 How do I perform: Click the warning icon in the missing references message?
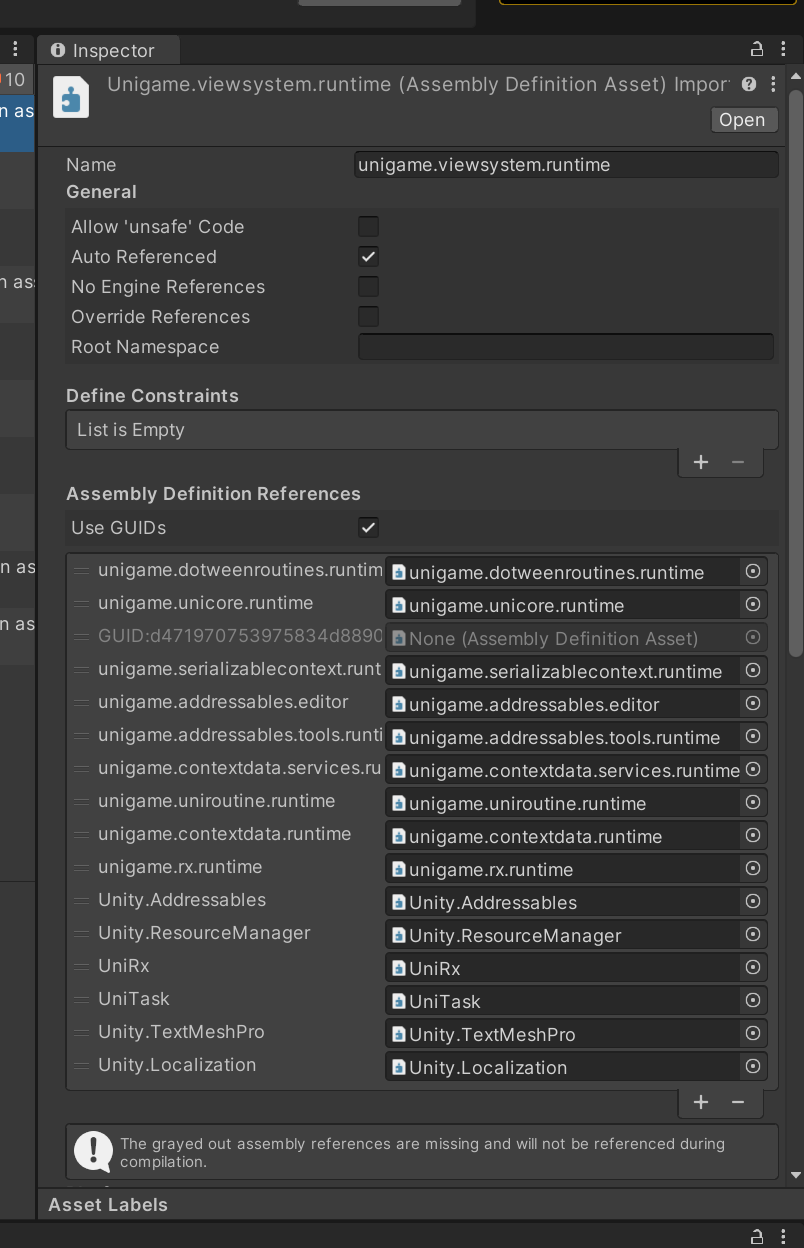pyautogui.click(x=93, y=1151)
